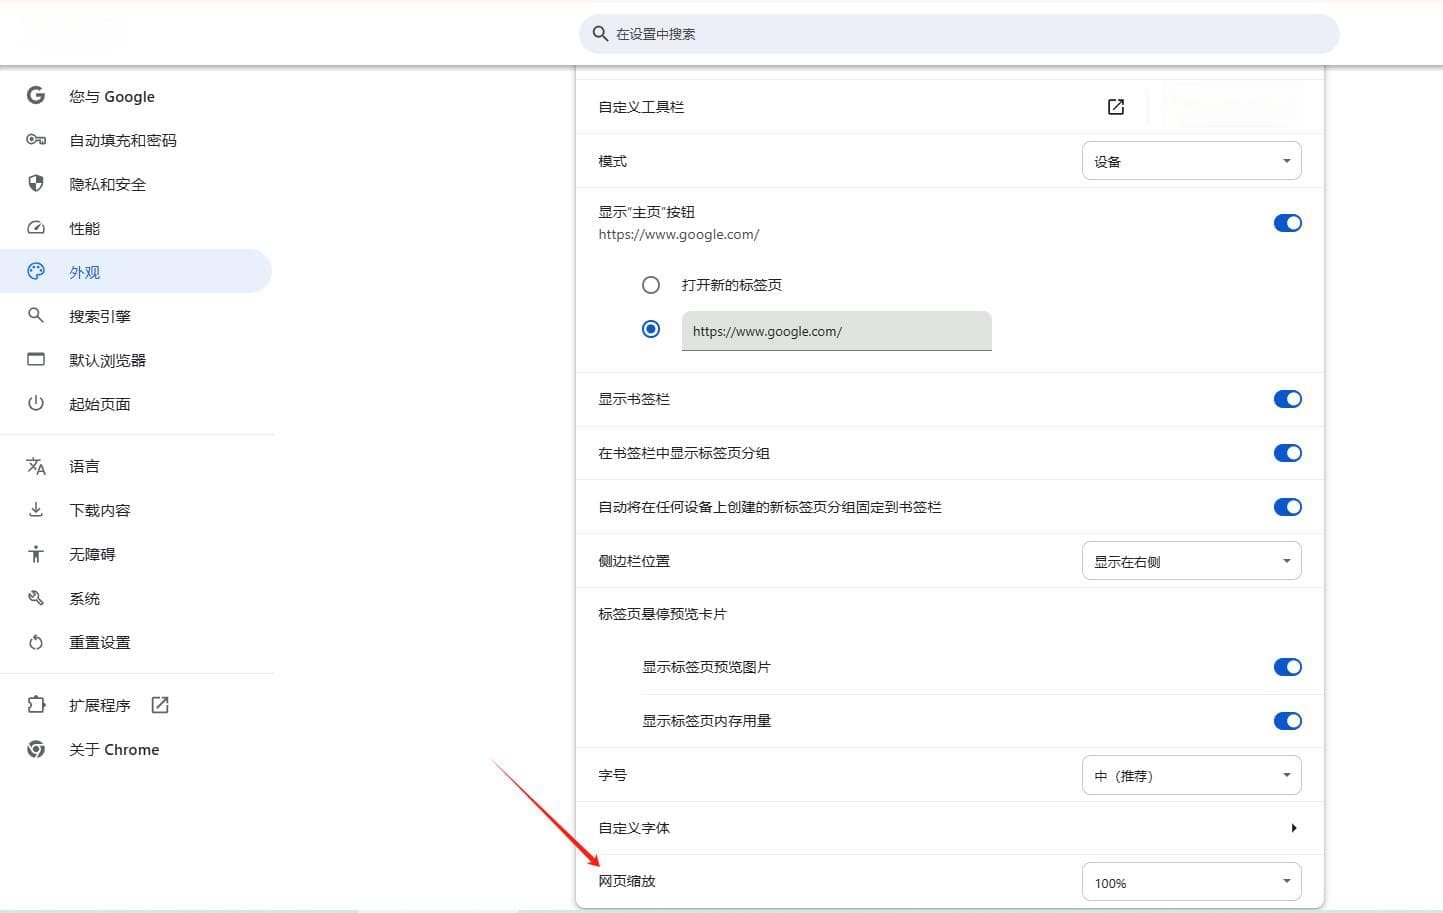This screenshot has width=1443, height=913.
Task: Click the search magnifier icon in settings search
Action: (x=600, y=34)
